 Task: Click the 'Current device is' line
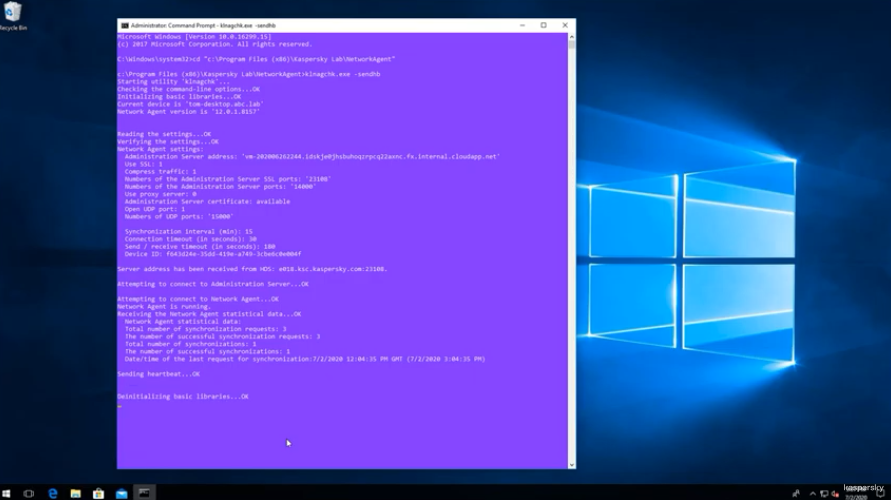point(190,104)
